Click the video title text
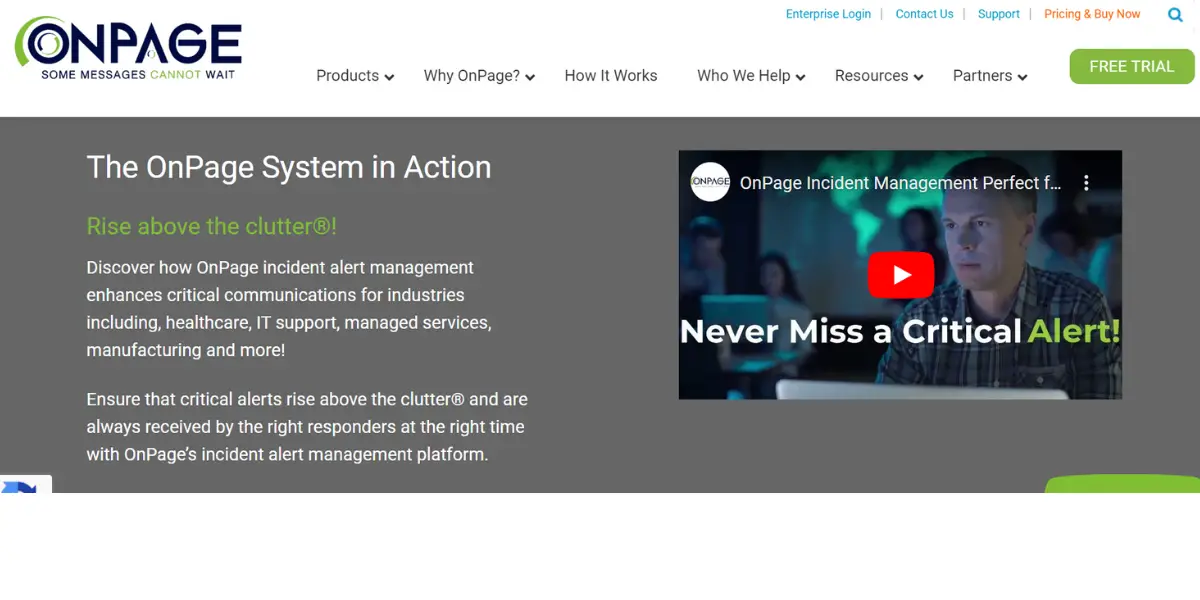Screen dimensions: 1200x600 (x=900, y=183)
